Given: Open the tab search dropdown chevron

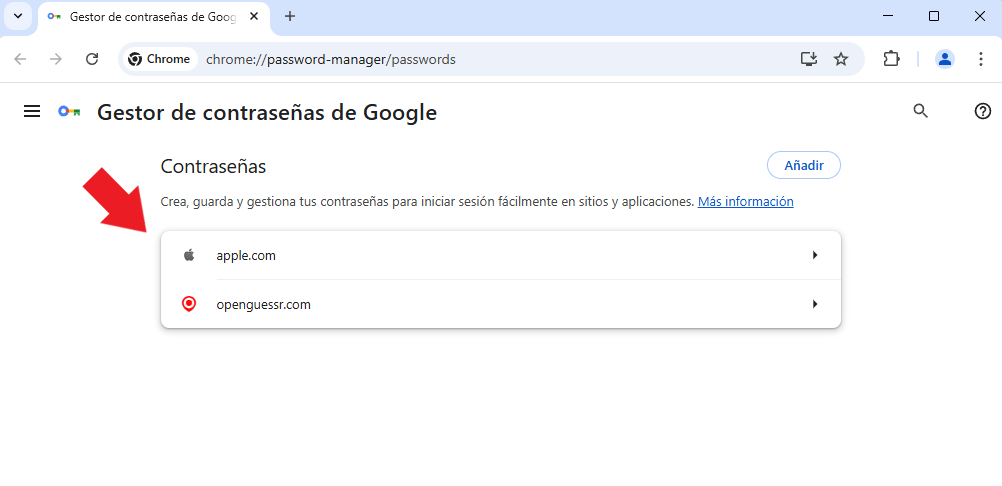Looking at the screenshot, I should [18, 16].
